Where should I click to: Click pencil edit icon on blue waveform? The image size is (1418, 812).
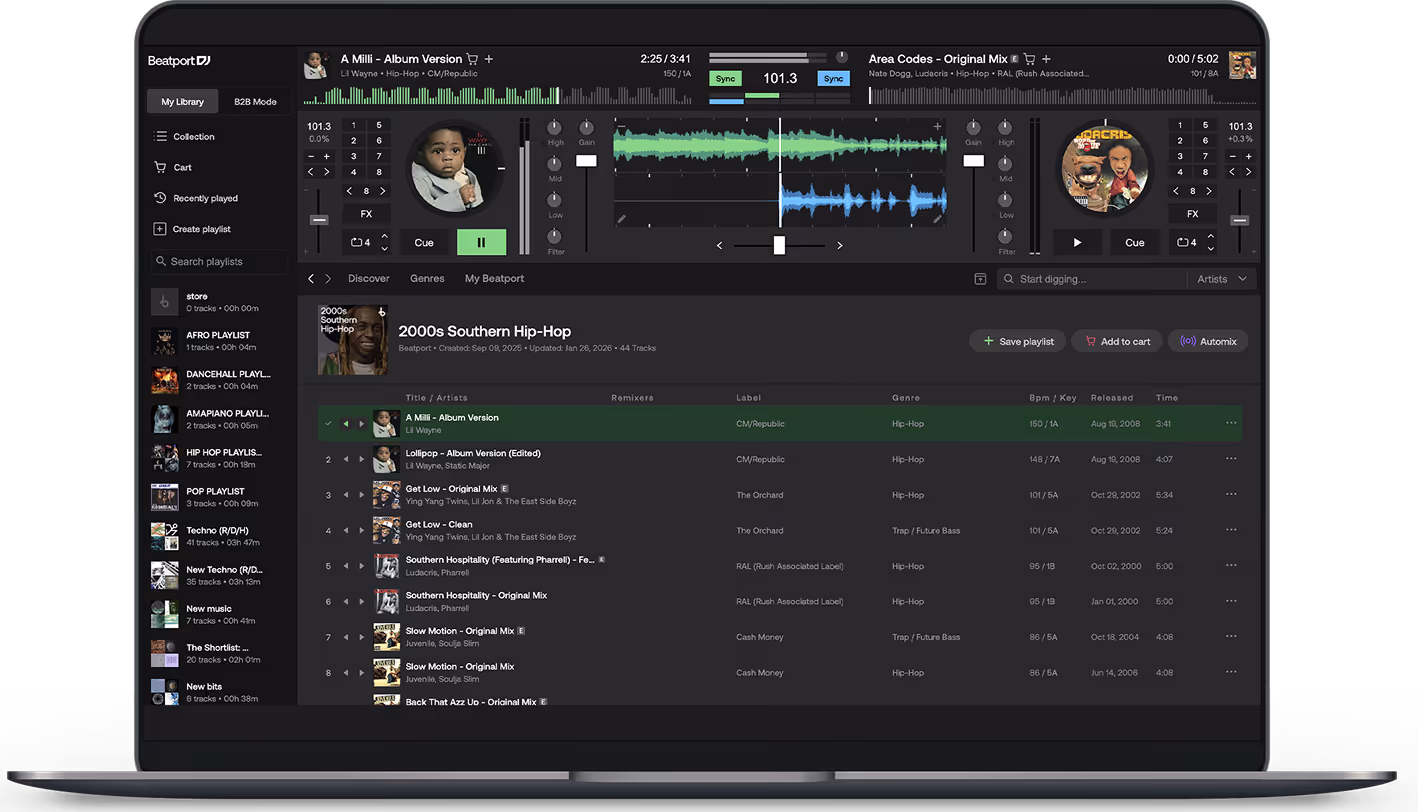coord(938,219)
